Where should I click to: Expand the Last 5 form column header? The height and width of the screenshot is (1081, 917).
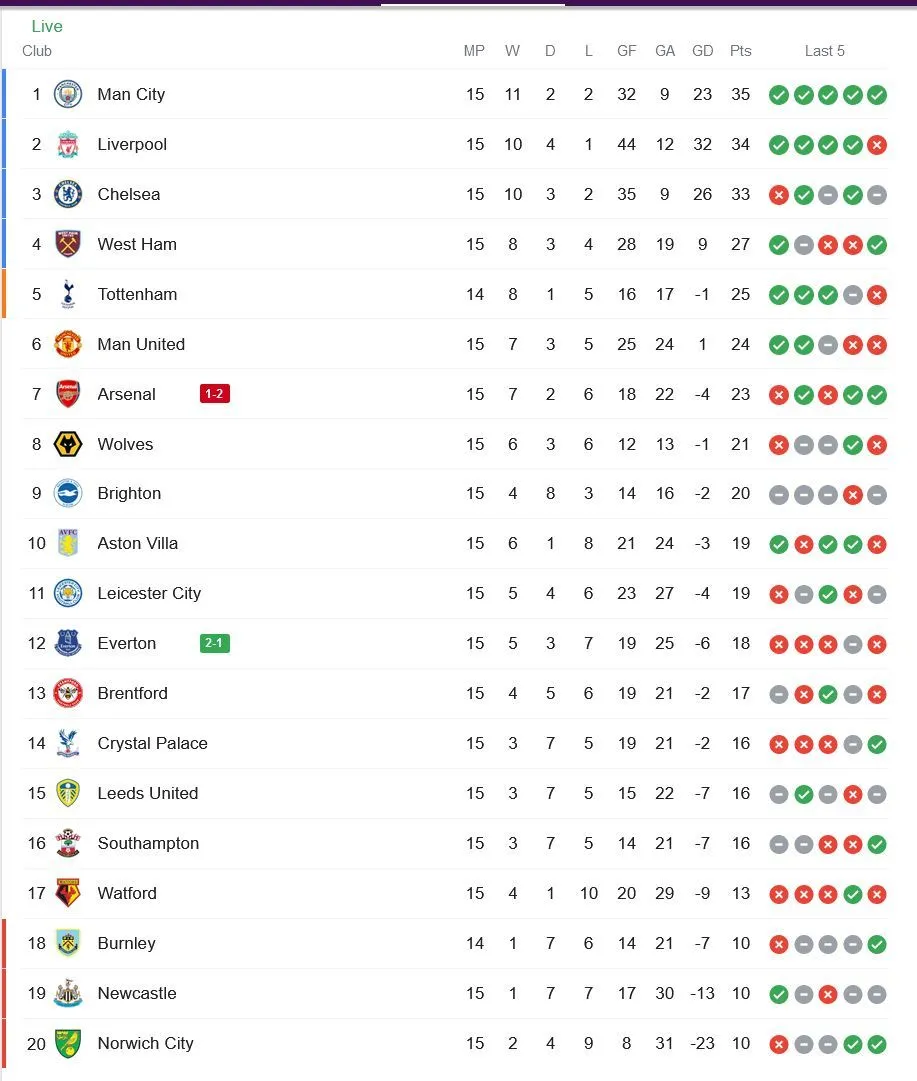pos(825,51)
